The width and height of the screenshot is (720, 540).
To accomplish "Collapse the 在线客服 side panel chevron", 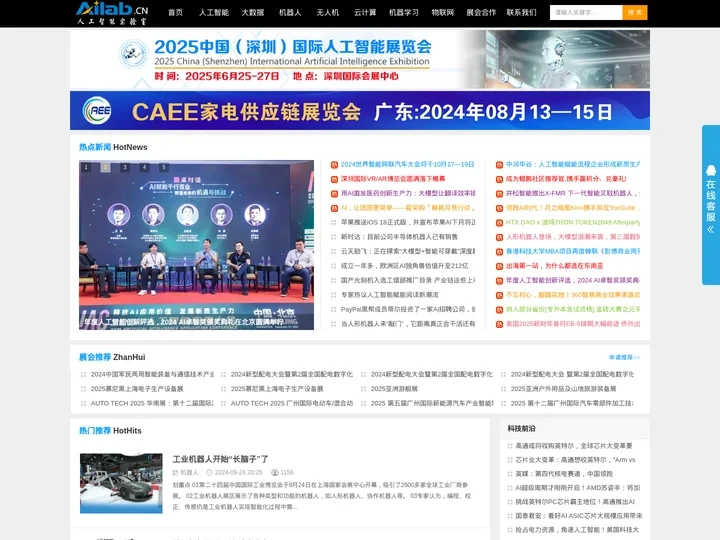I will pyautogui.click(x=711, y=229).
